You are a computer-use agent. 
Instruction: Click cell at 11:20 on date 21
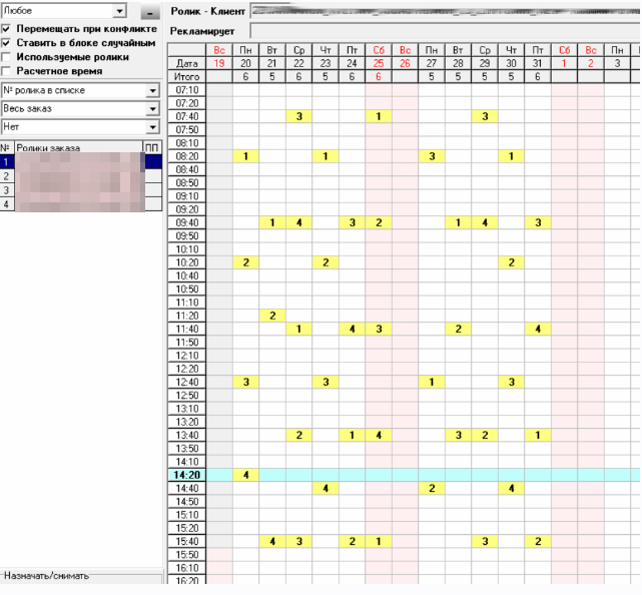point(272,316)
